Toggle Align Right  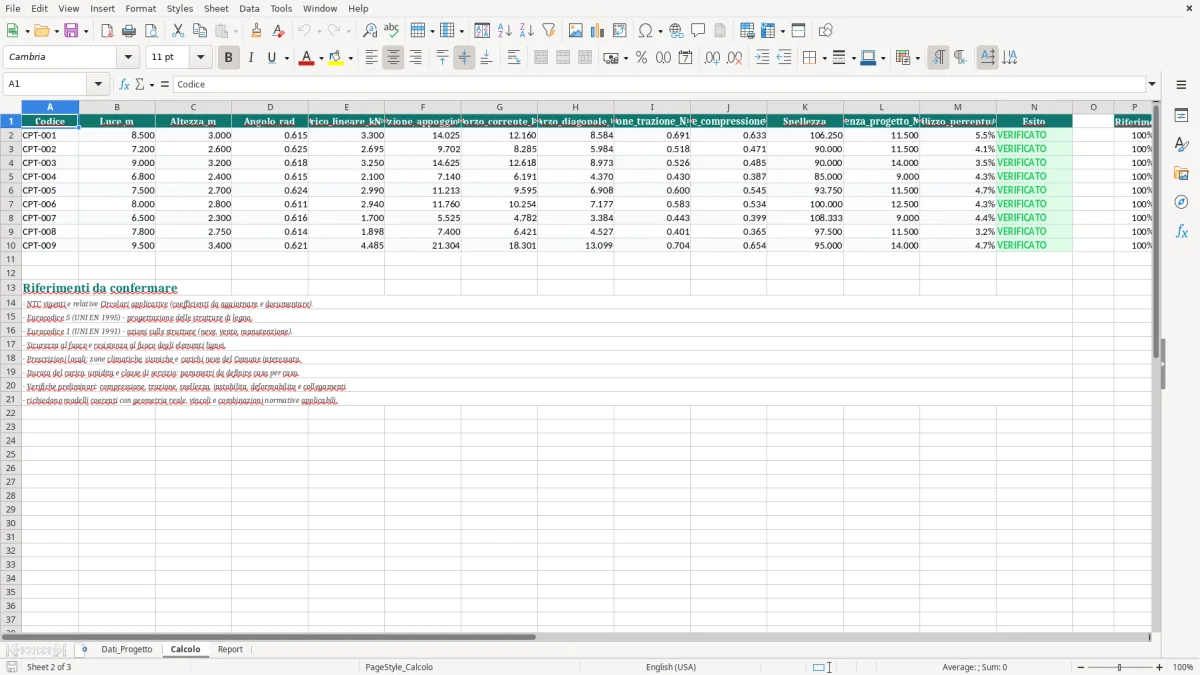point(415,58)
